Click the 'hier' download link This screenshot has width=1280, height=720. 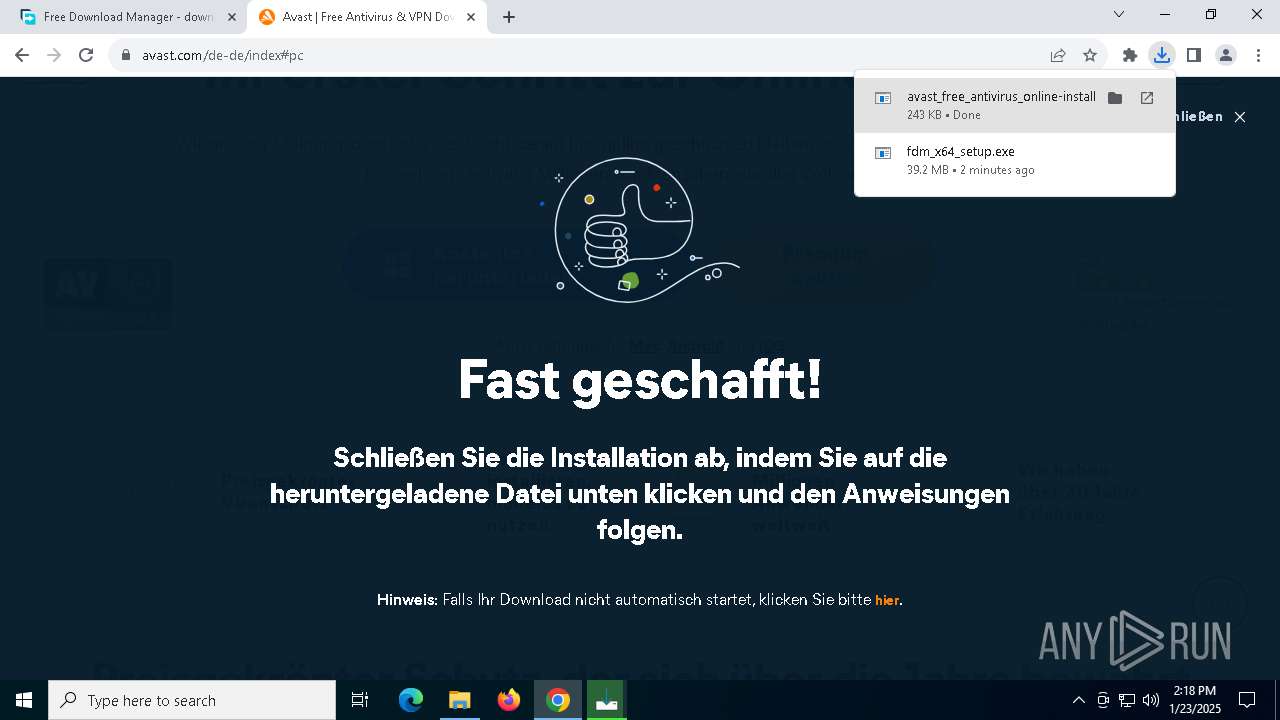pyautogui.click(x=887, y=601)
